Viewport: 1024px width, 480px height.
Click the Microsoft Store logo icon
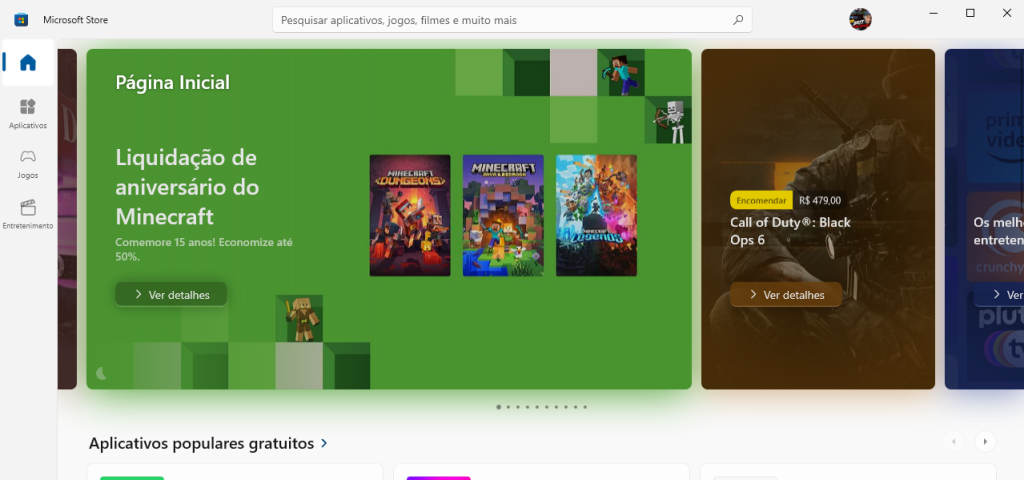click(x=21, y=19)
